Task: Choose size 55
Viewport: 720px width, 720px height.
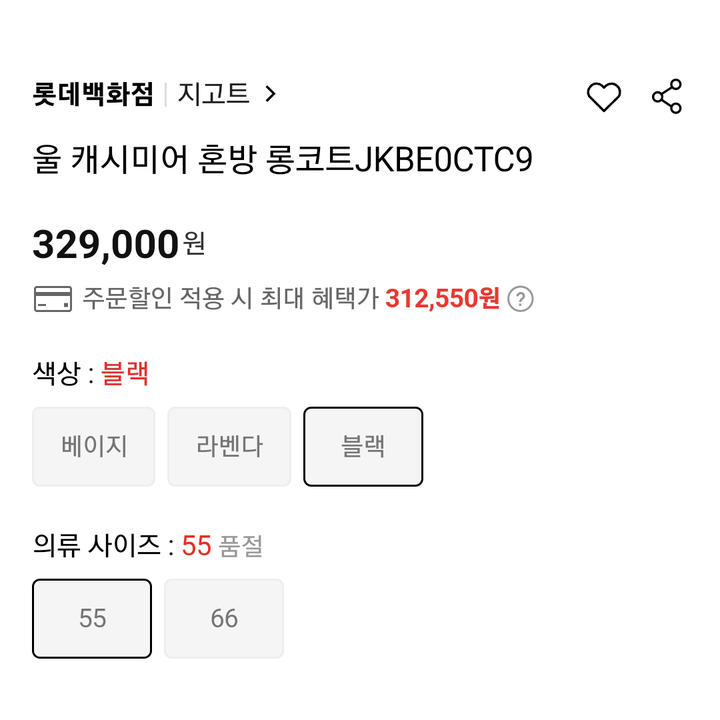Action: tap(92, 619)
